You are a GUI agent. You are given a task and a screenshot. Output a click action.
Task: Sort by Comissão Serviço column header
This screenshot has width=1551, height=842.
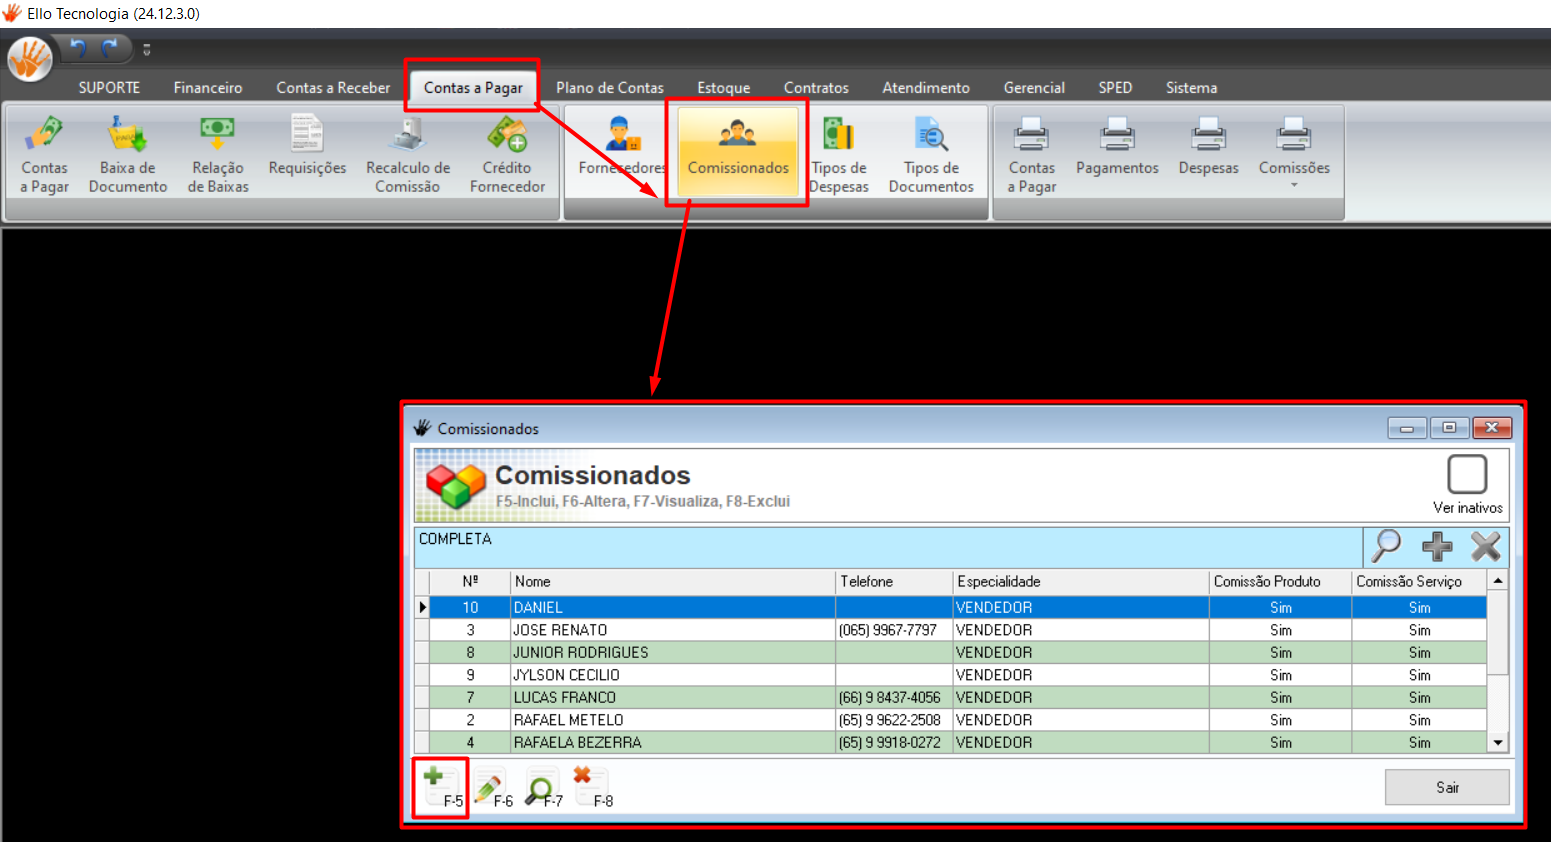point(1419,582)
